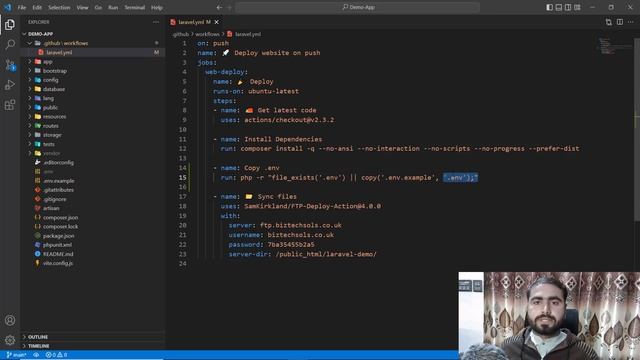640x360 pixels.
Task: Open the Edit menu
Action: pos(37,7)
